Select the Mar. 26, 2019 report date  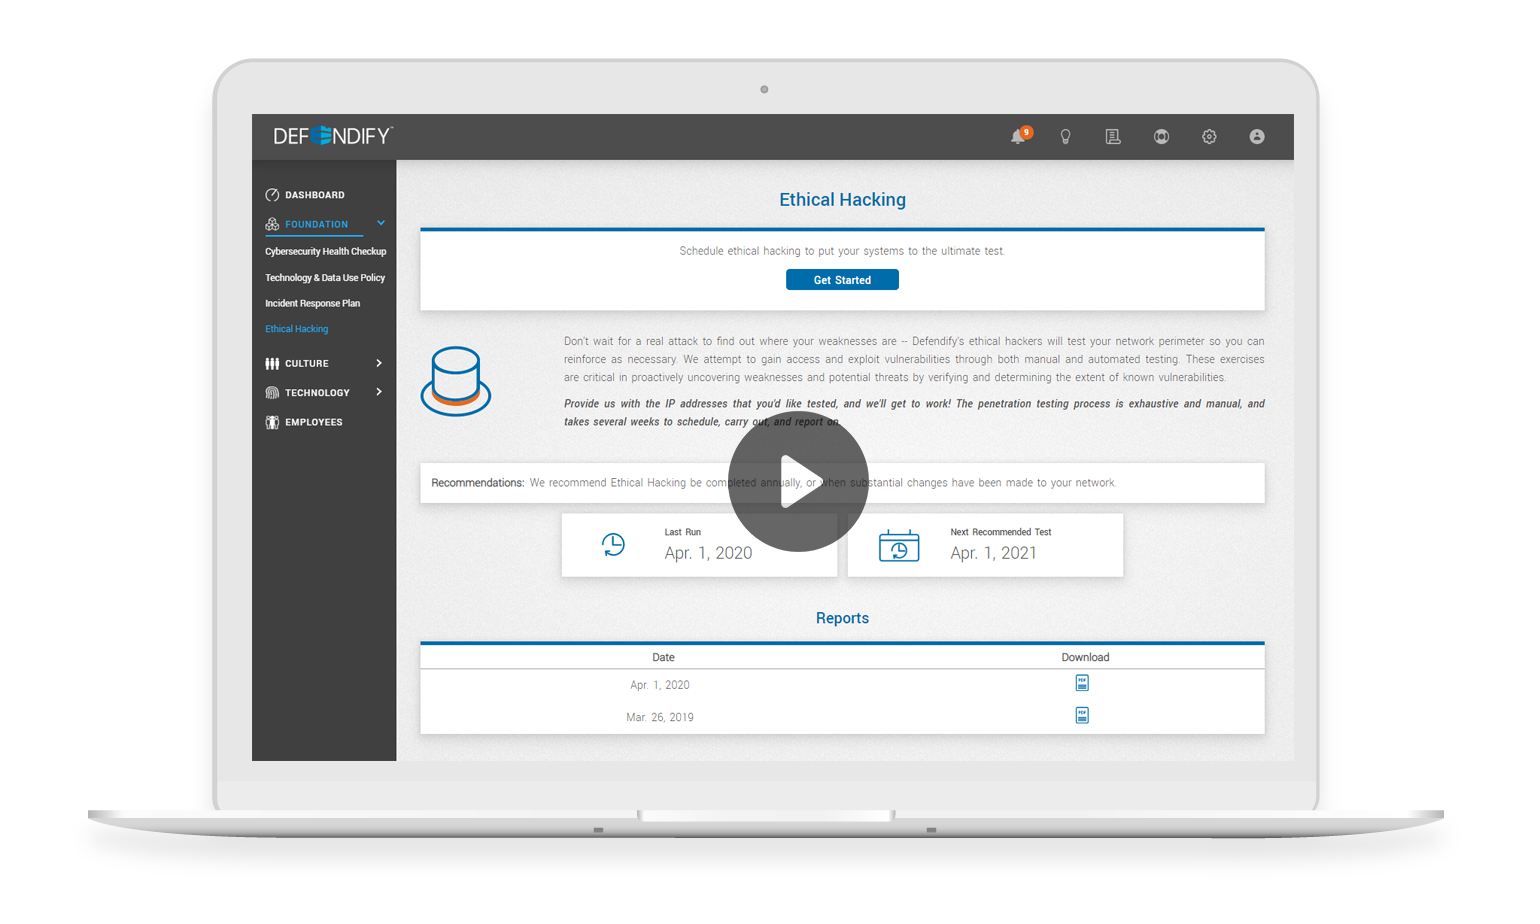tap(660, 717)
